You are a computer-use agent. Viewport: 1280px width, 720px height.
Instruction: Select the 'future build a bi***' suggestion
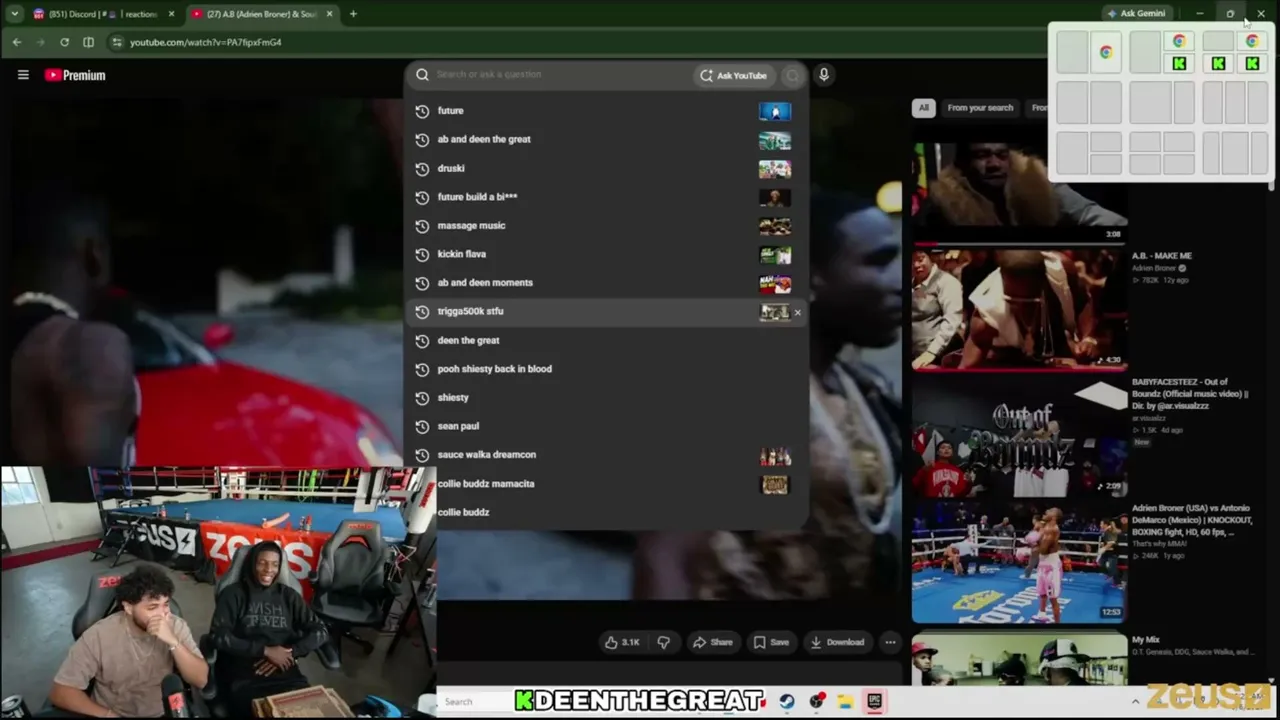606,197
